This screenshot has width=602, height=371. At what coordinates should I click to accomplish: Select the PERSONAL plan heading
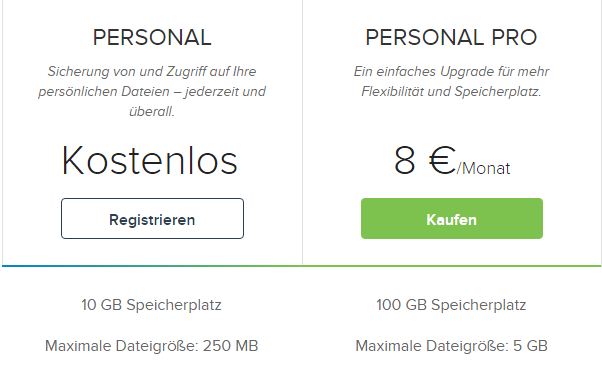tap(152, 38)
